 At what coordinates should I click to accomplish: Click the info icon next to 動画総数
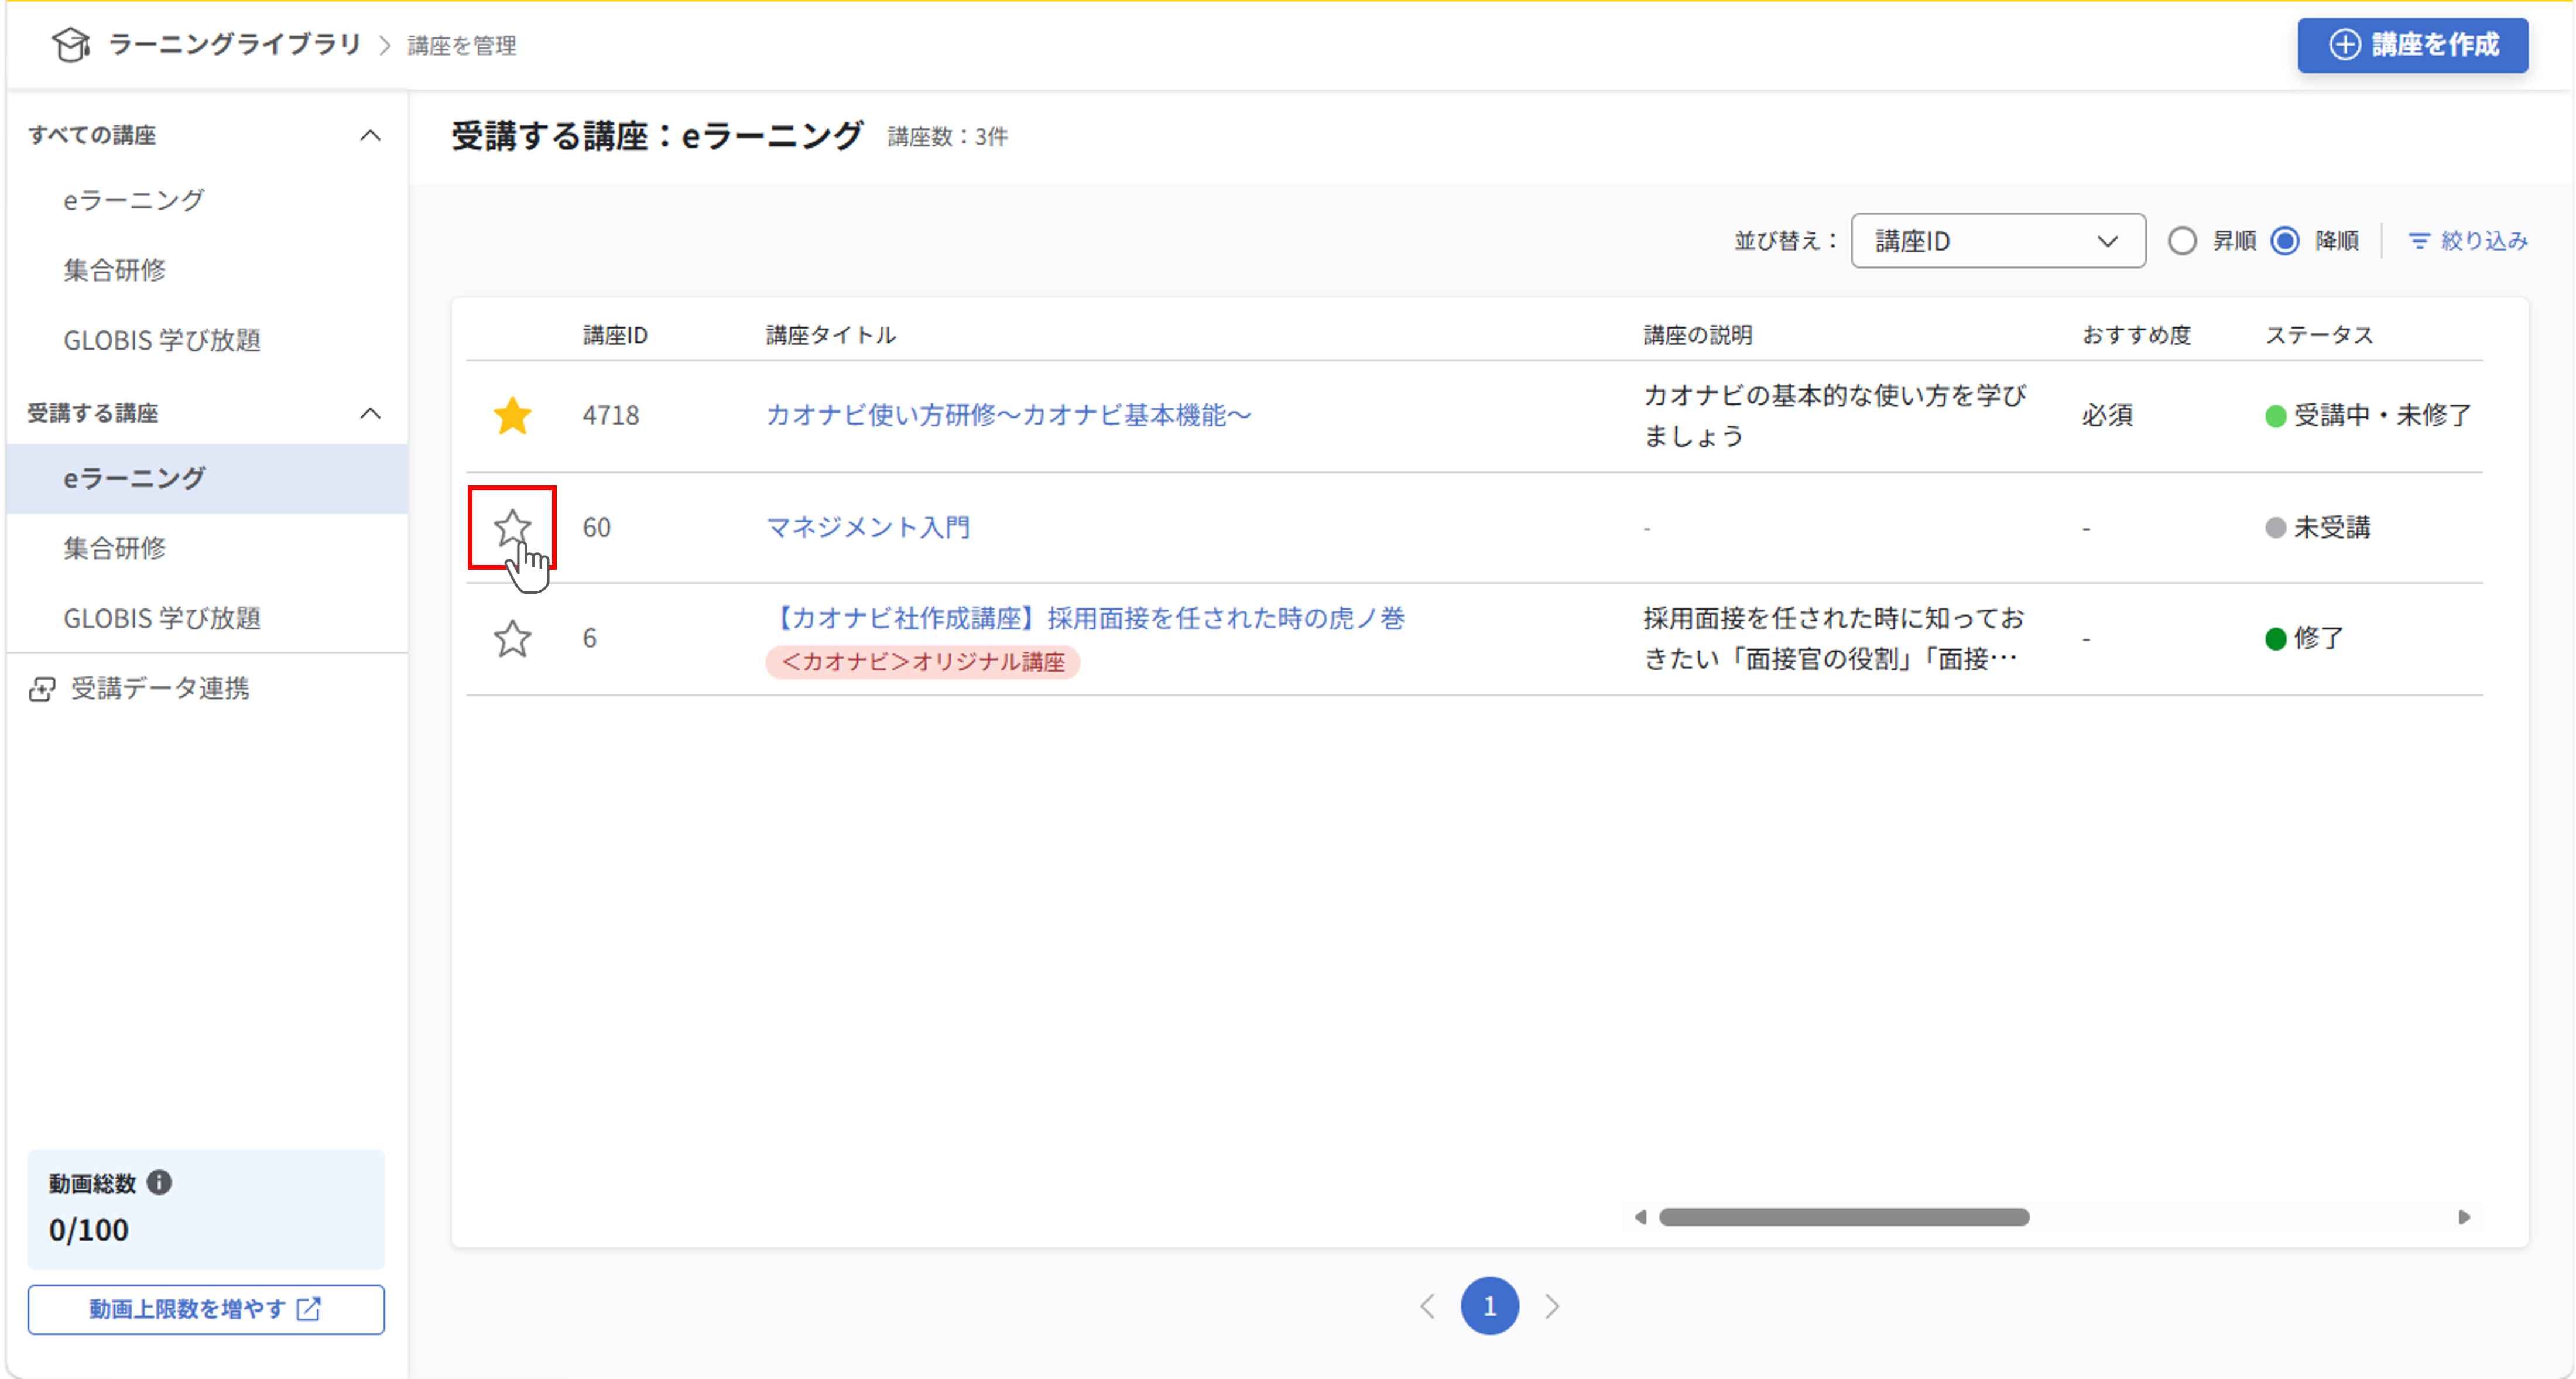(x=159, y=1182)
